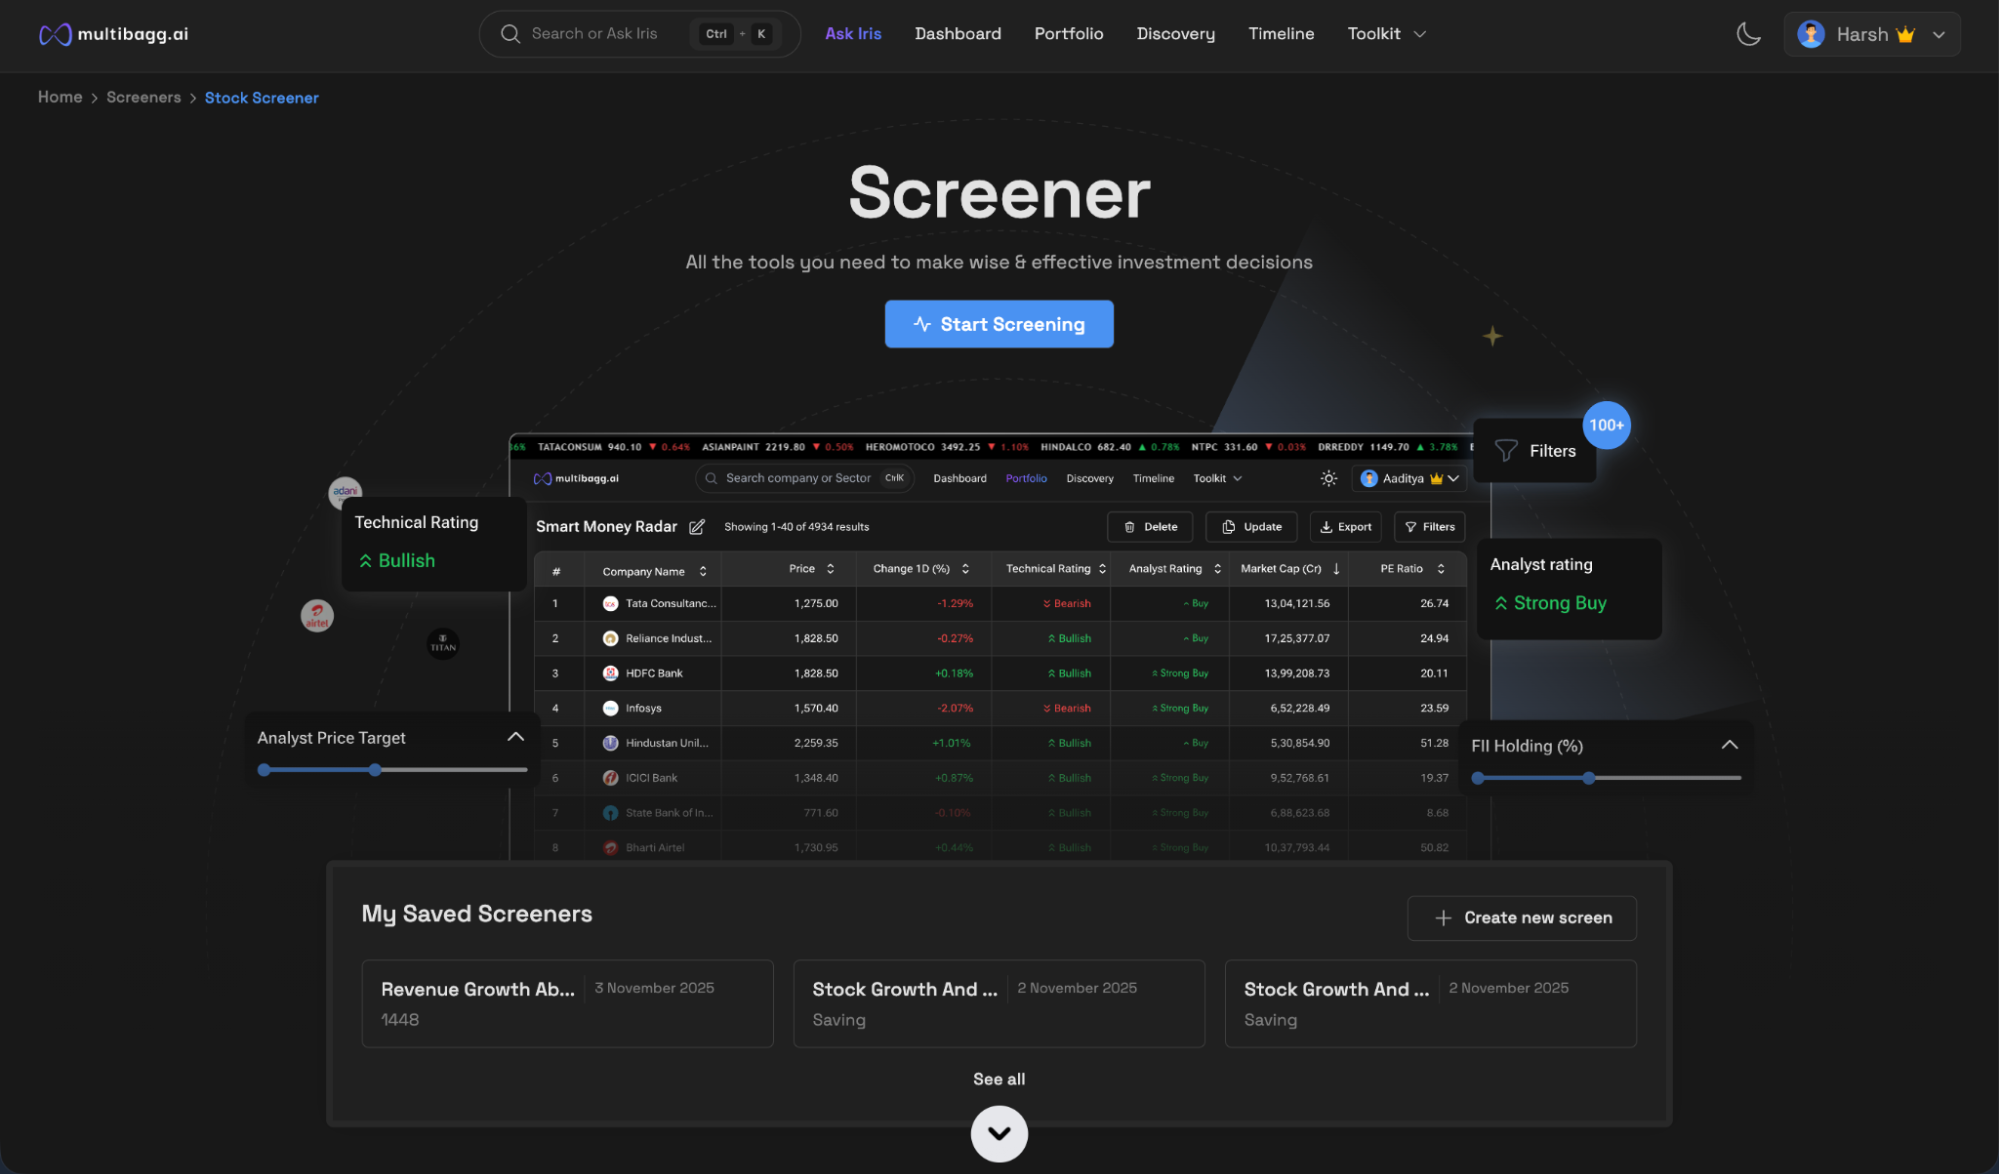The image size is (1999, 1175).
Task: Click the search magnifier icon
Action: (x=510, y=34)
